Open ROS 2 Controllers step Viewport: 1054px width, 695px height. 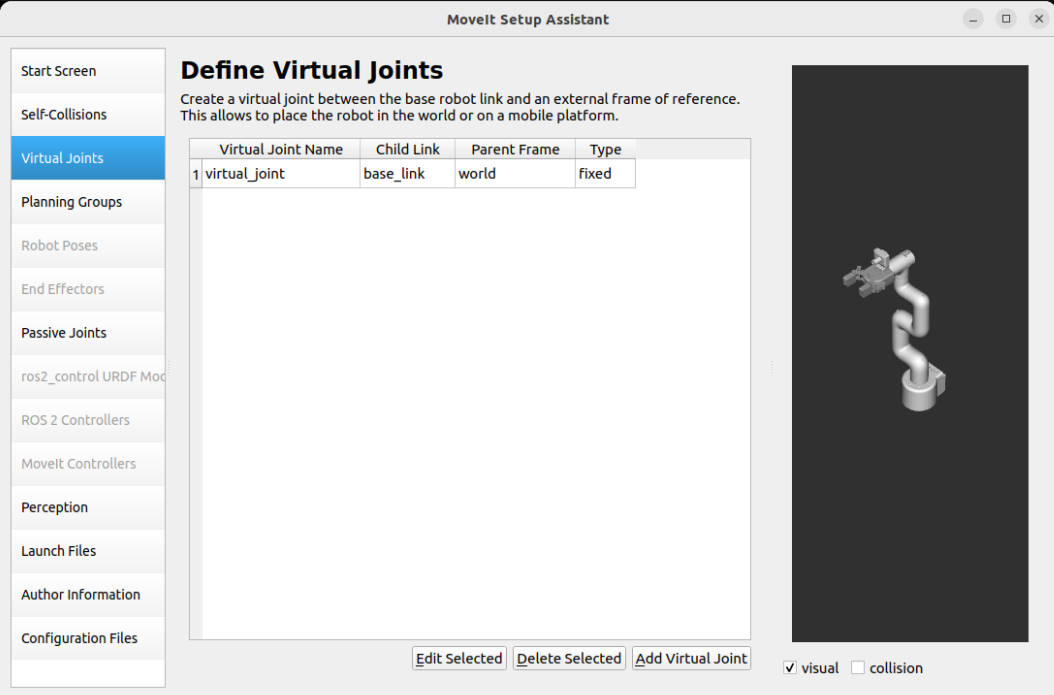[88, 420]
